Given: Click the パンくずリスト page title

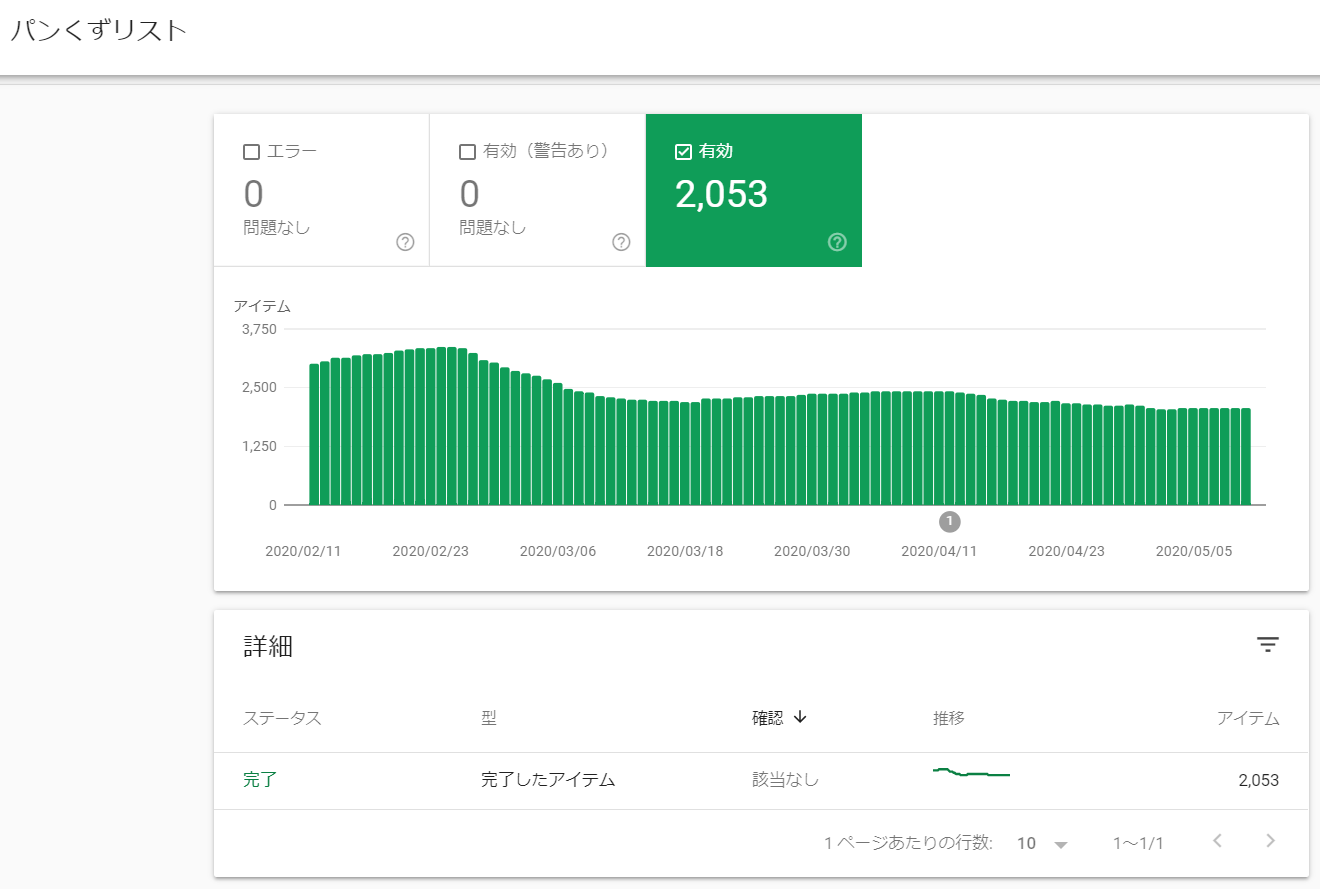Looking at the screenshot, I should (x=99, y=30).
